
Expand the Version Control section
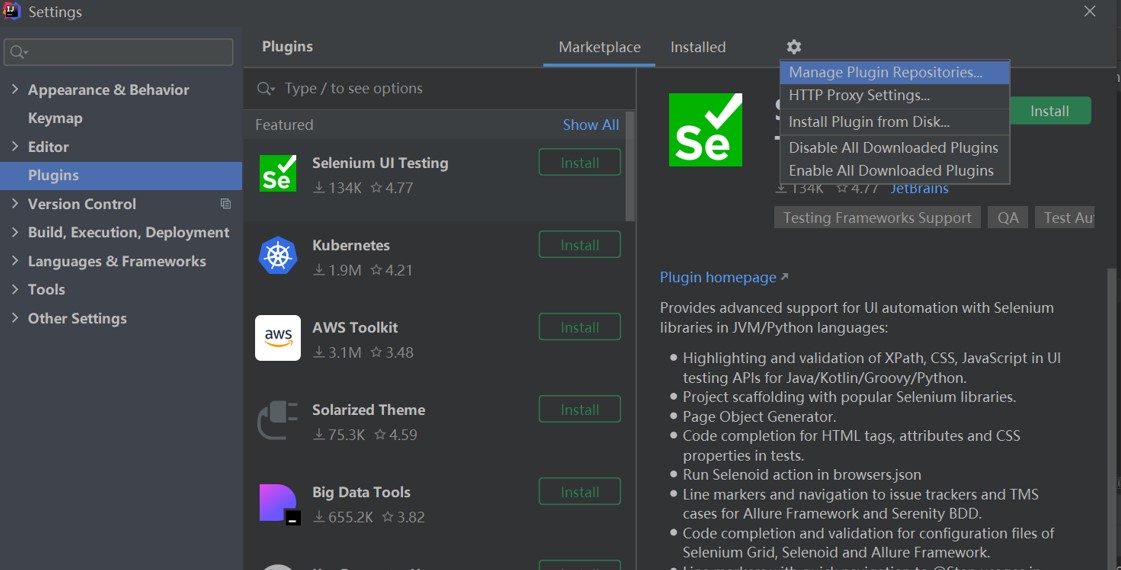click(15, 203)
